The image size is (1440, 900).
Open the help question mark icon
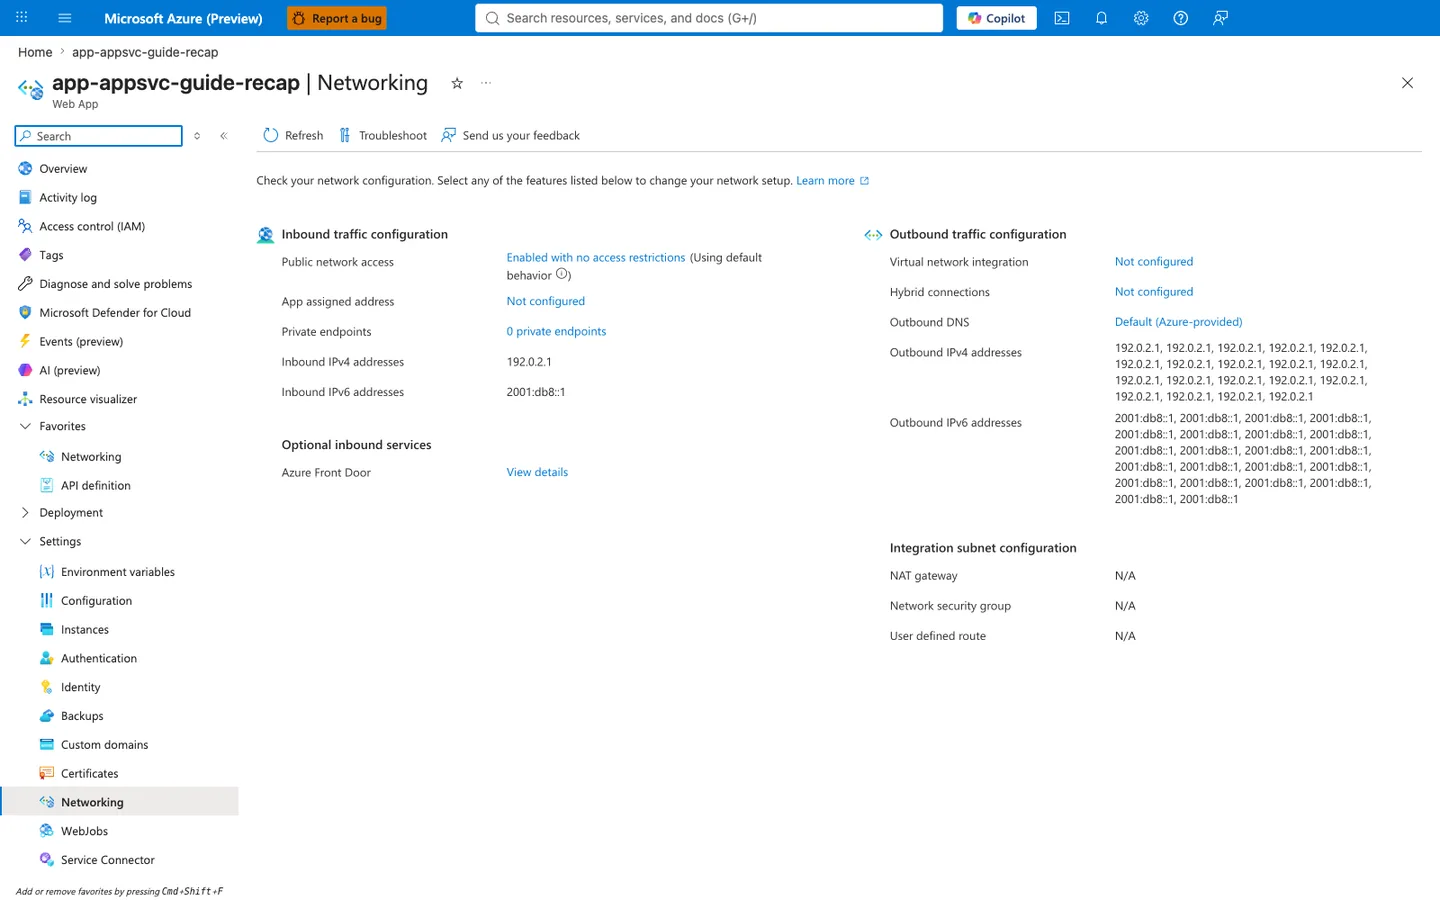point(1180,18)
